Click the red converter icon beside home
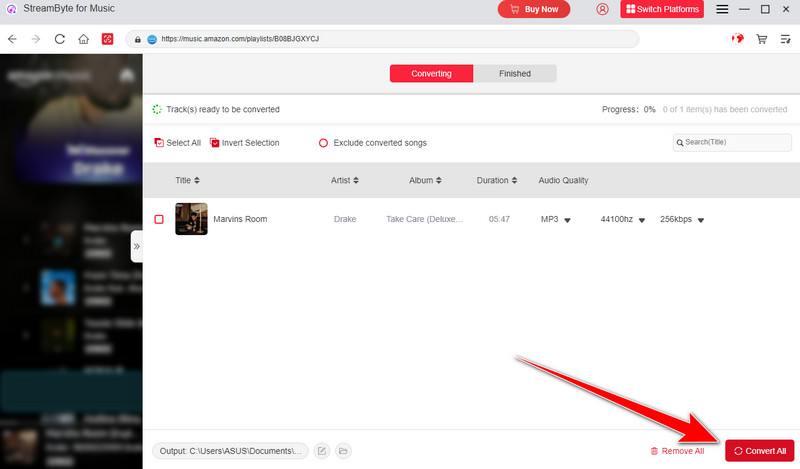 [107, 39]
